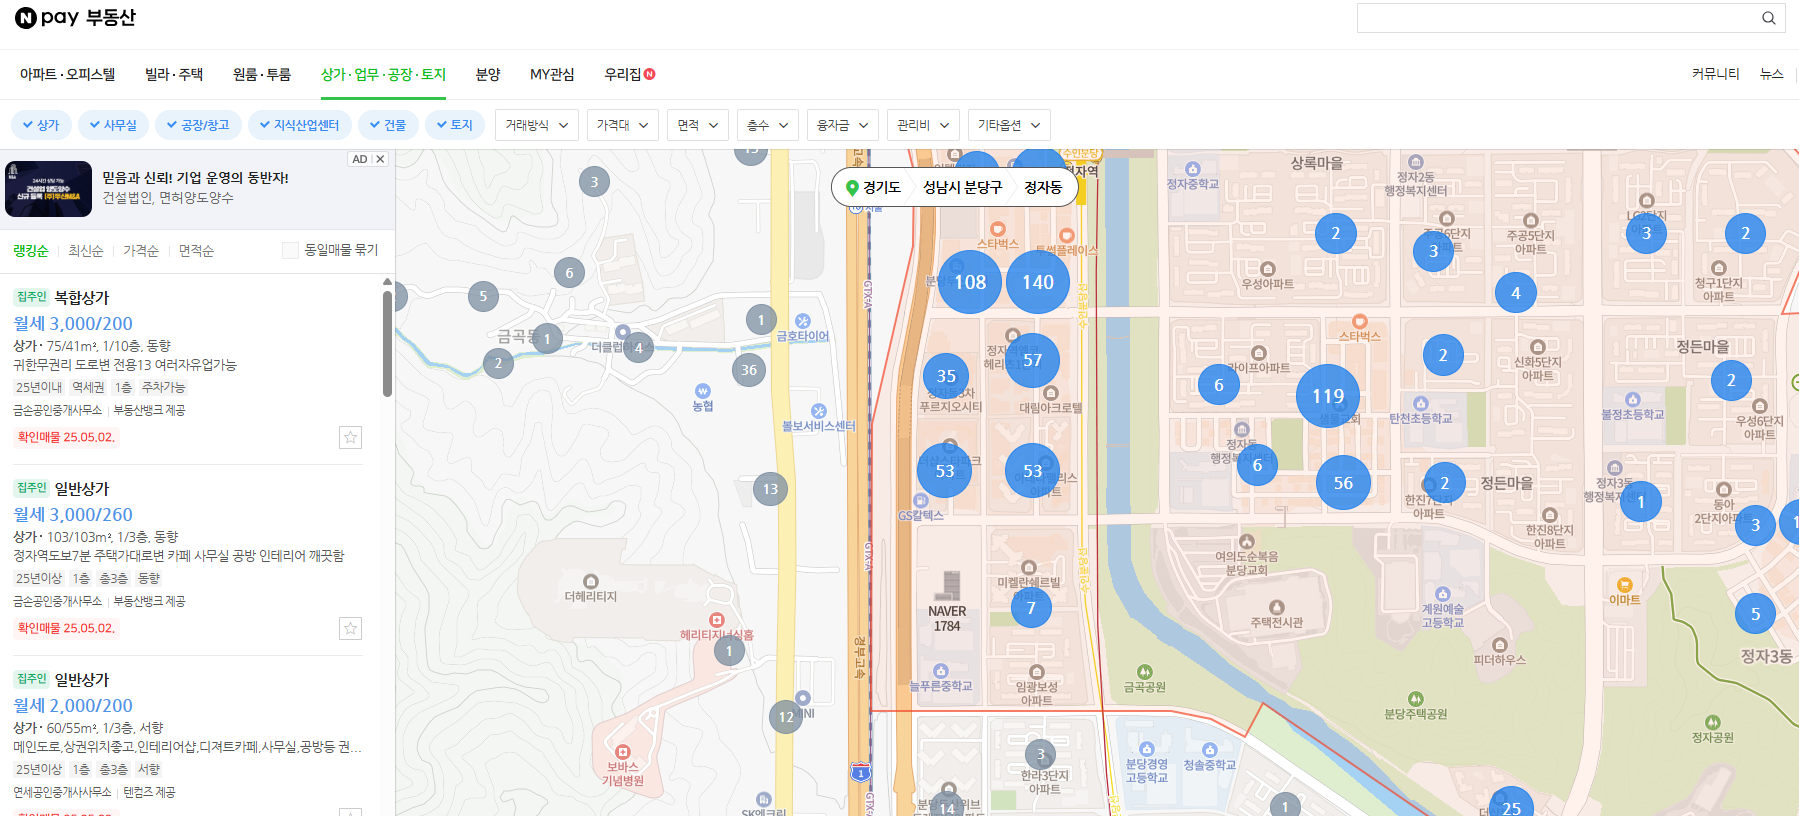Expand the 층수 dropdown
This screenshot has height=816, width=1799.
pos(768,125)
